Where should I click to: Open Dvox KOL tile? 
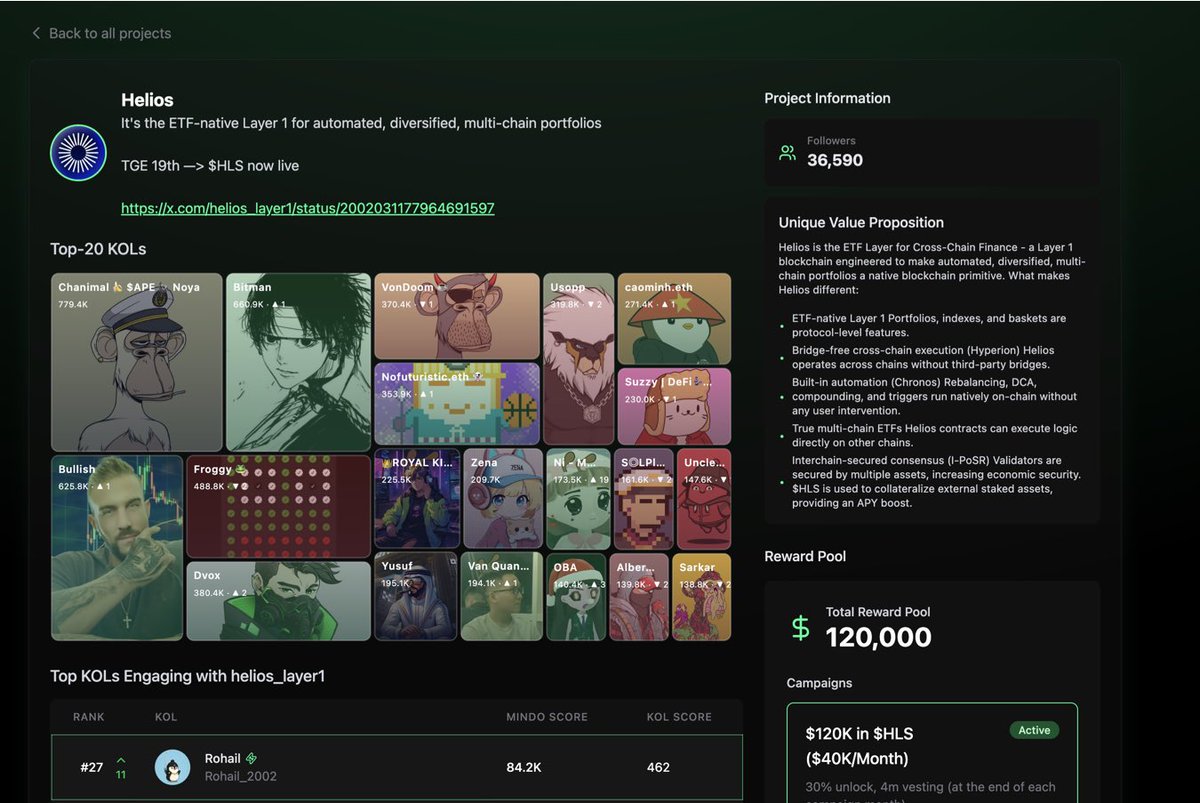tap(279, 601)
